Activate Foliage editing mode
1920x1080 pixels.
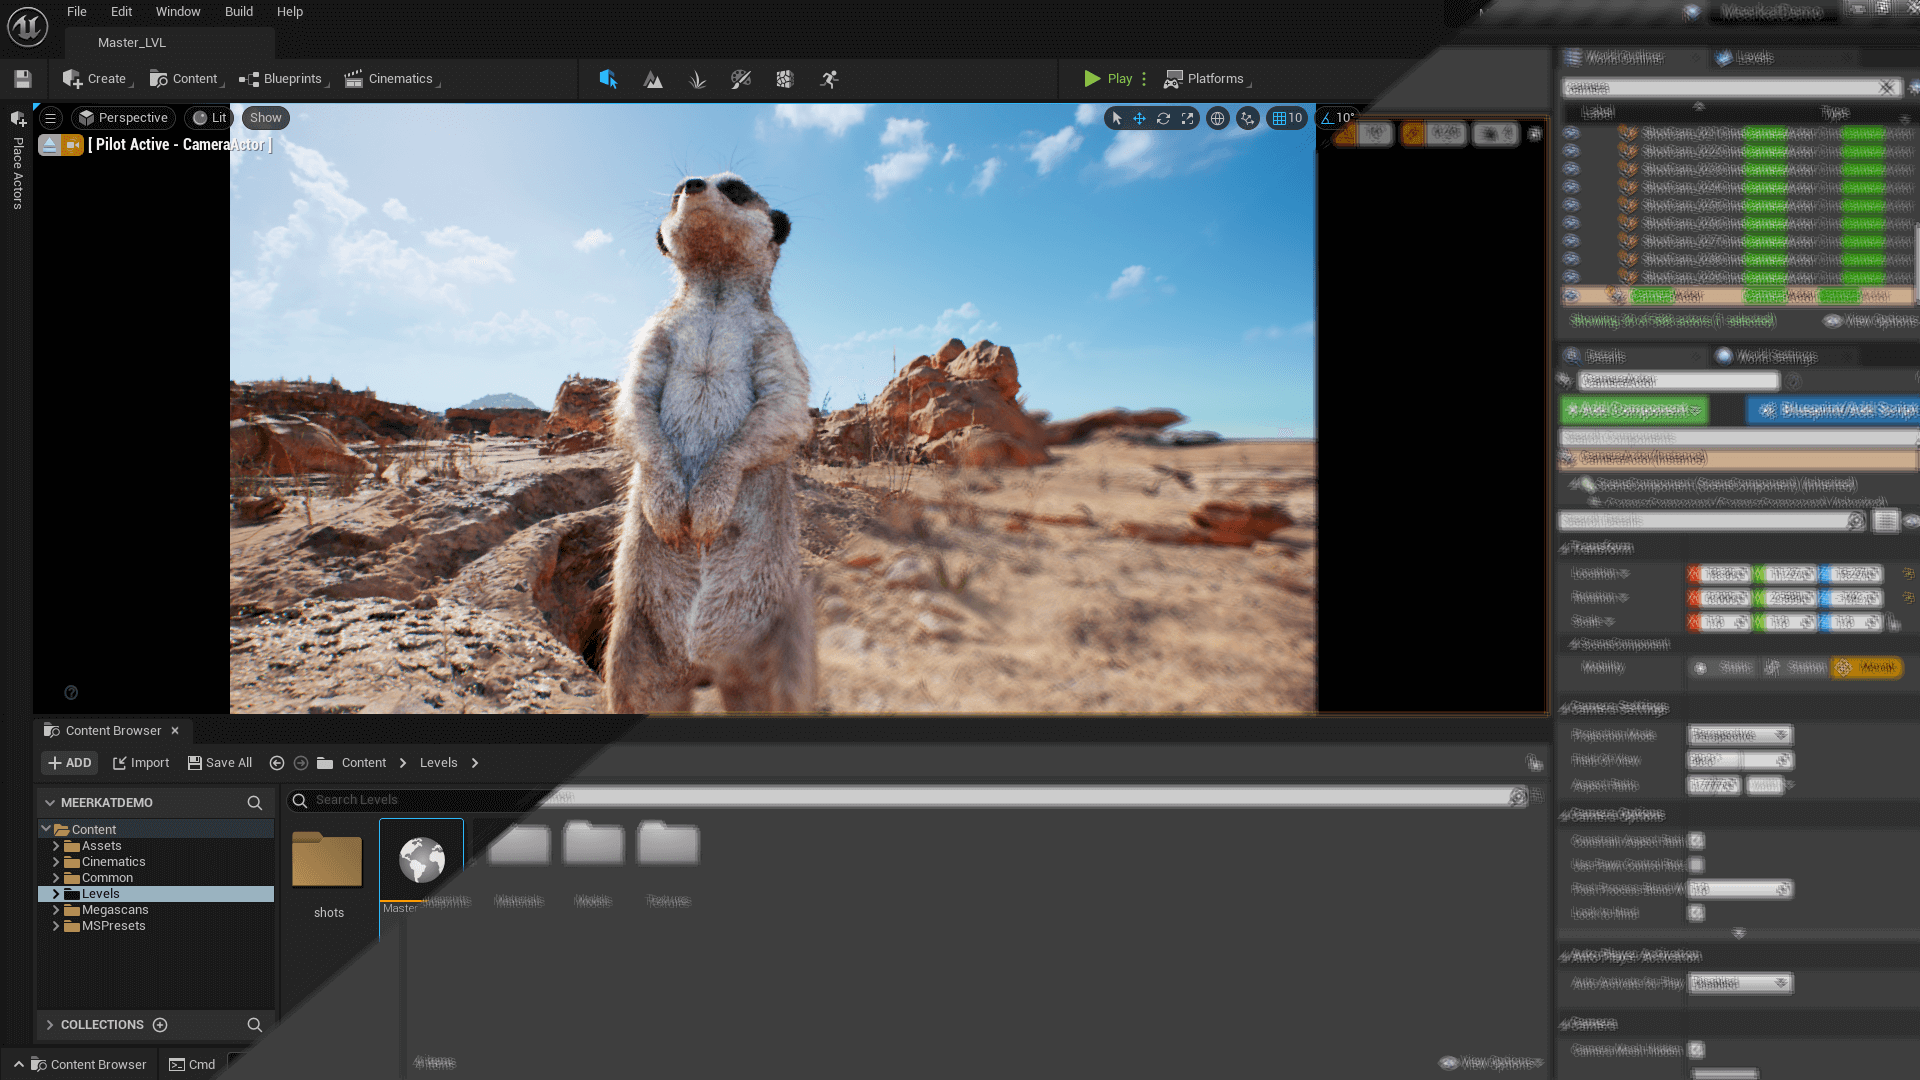pos(697,79)
